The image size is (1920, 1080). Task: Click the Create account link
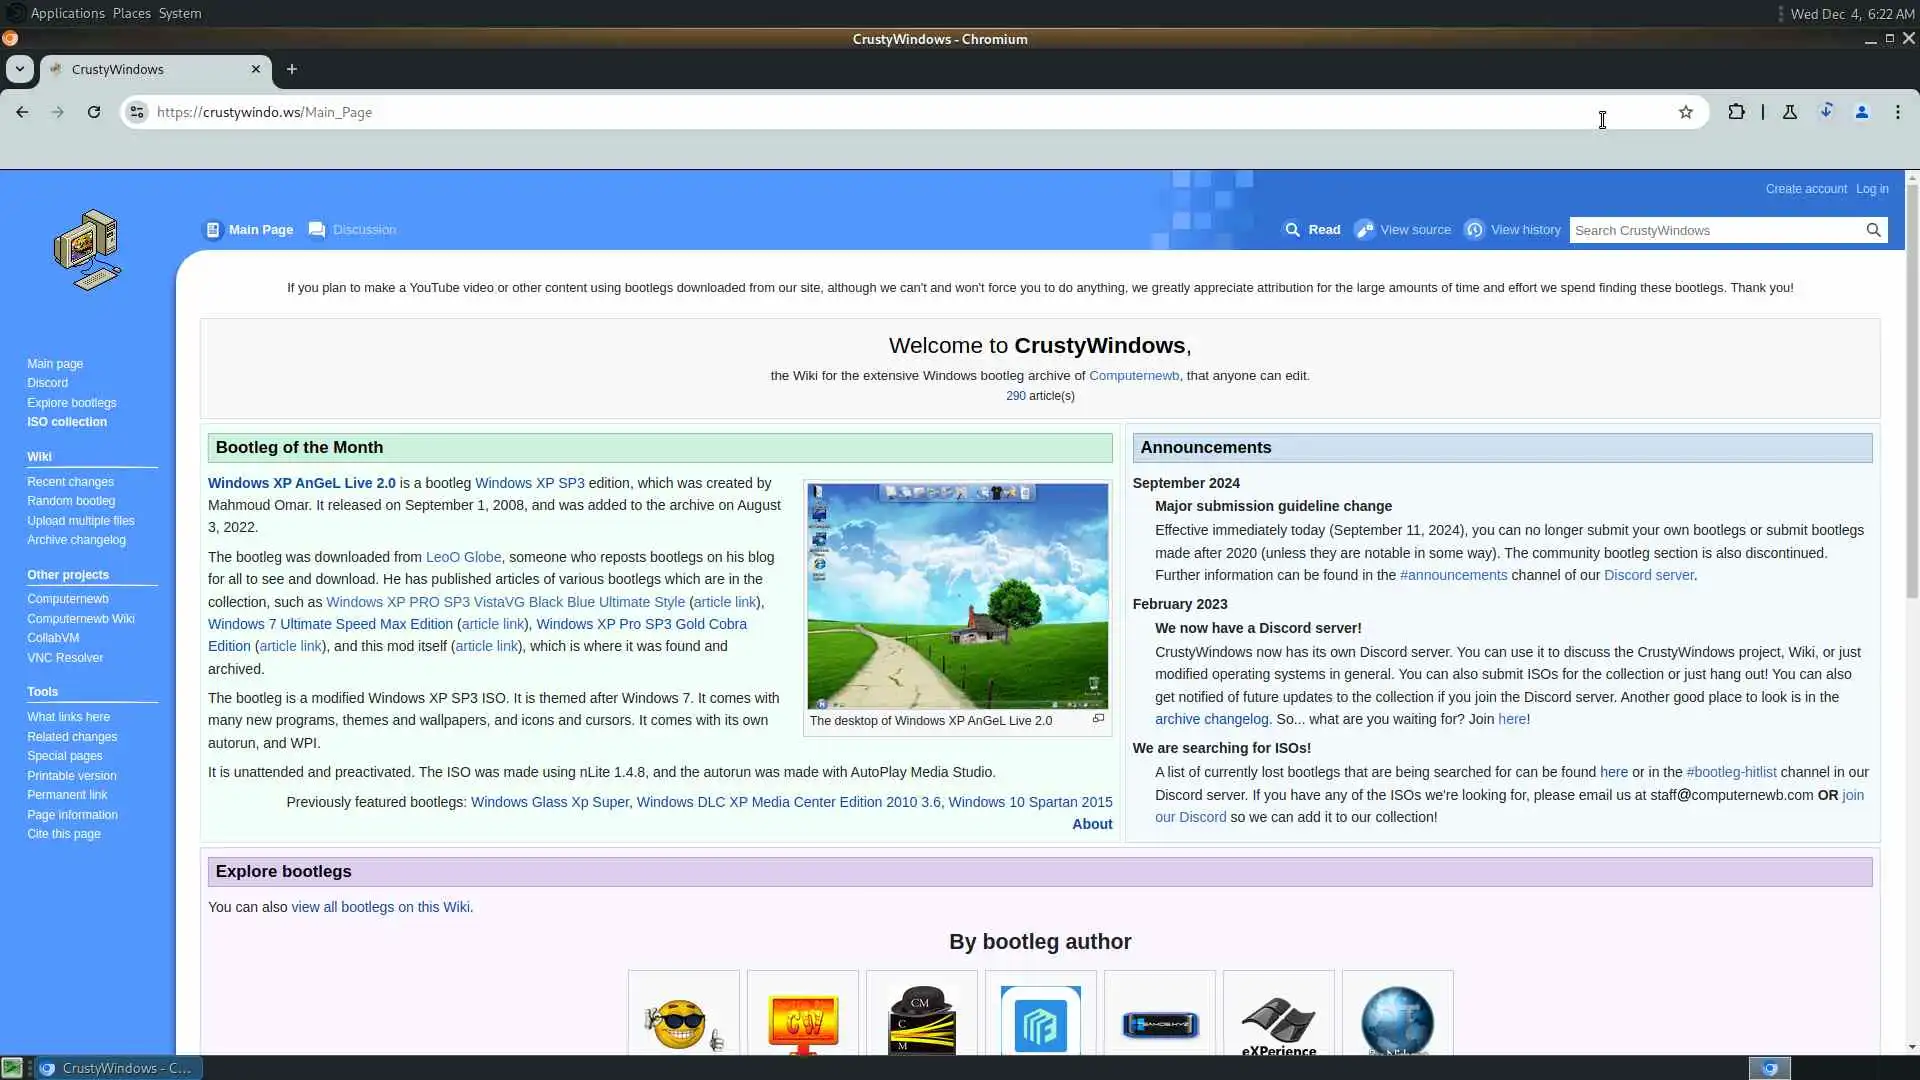tap(1805, 189)
